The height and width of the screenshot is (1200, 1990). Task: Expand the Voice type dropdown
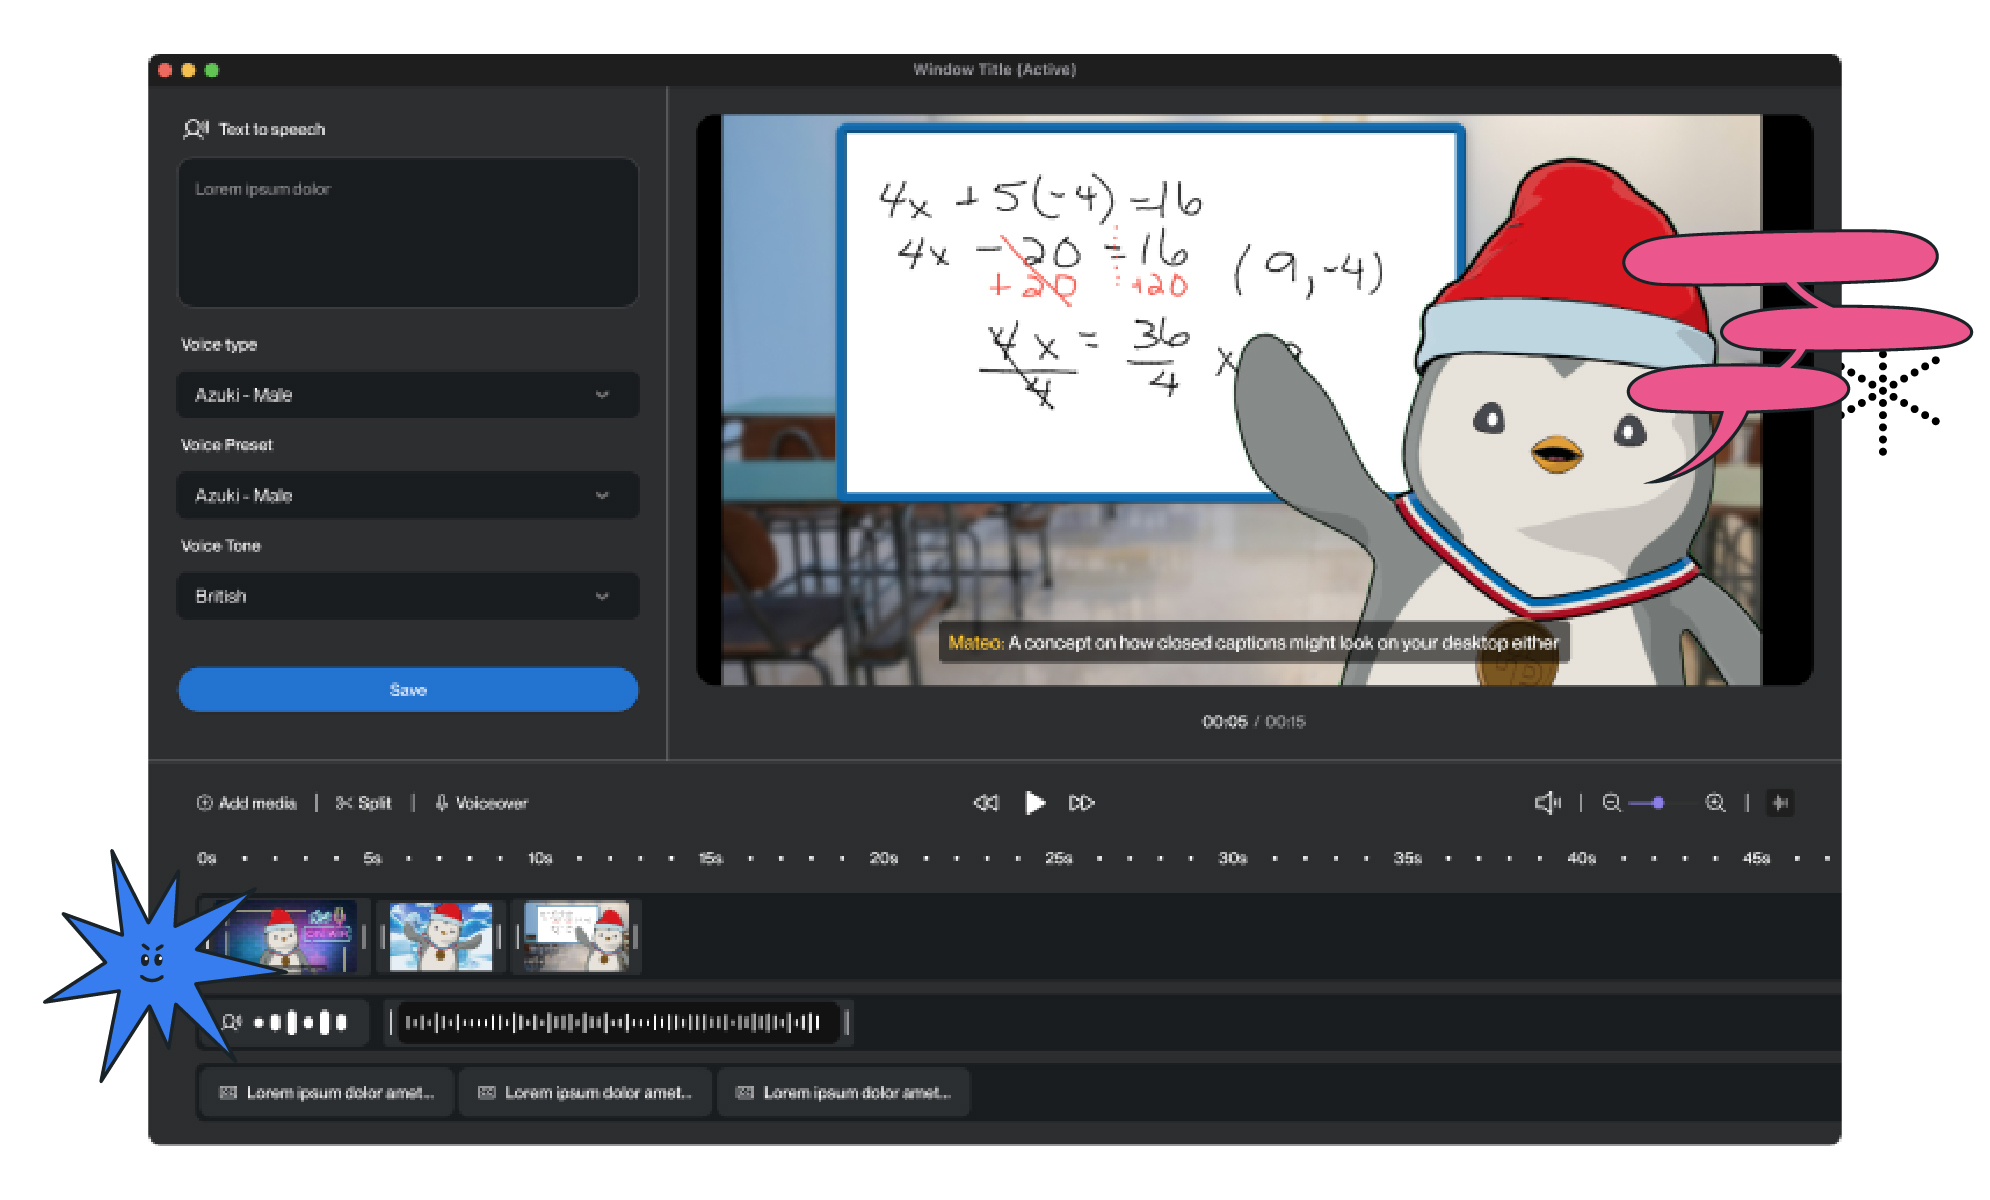click(407, 395)
